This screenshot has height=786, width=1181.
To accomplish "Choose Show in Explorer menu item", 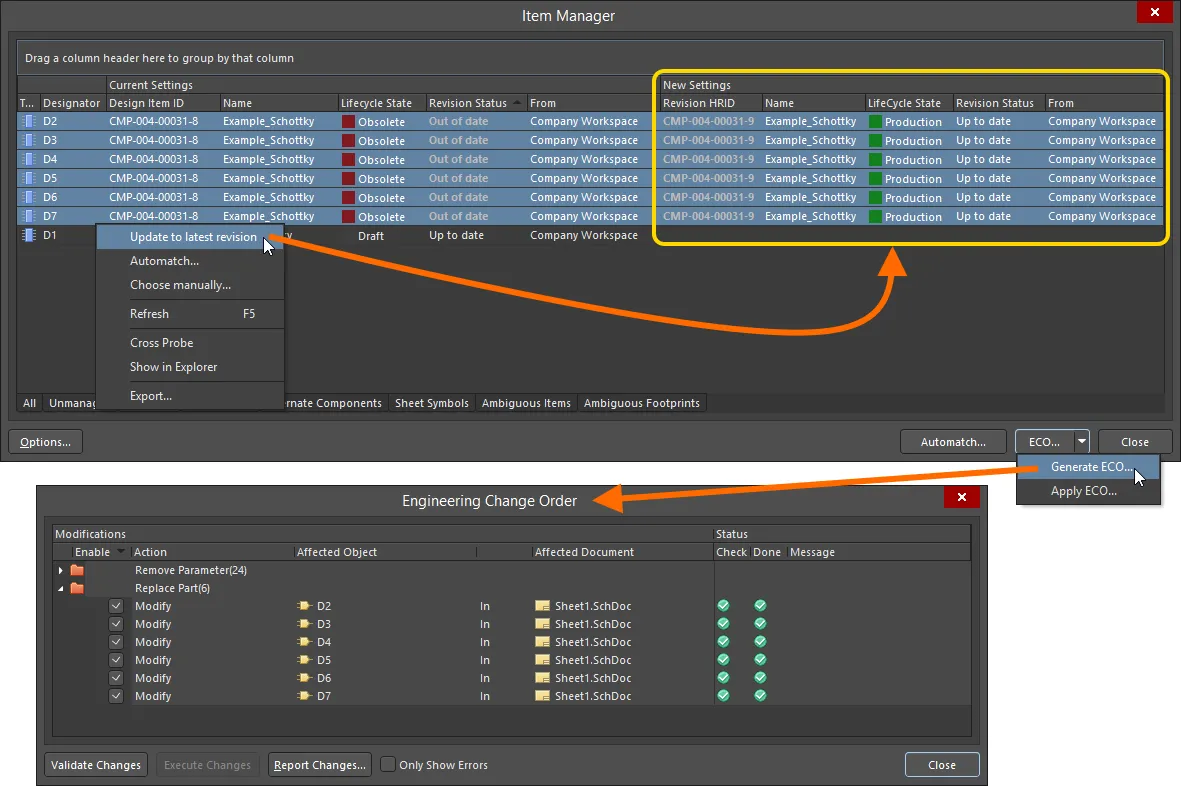I will [191, 367].
